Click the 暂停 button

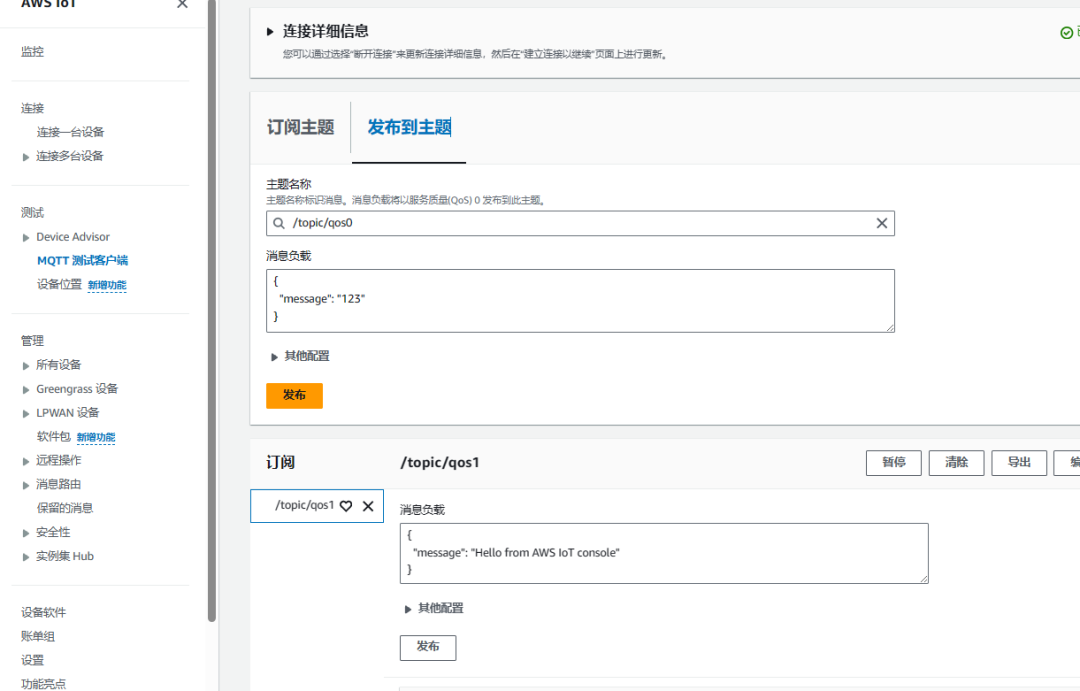pos(893,462)
